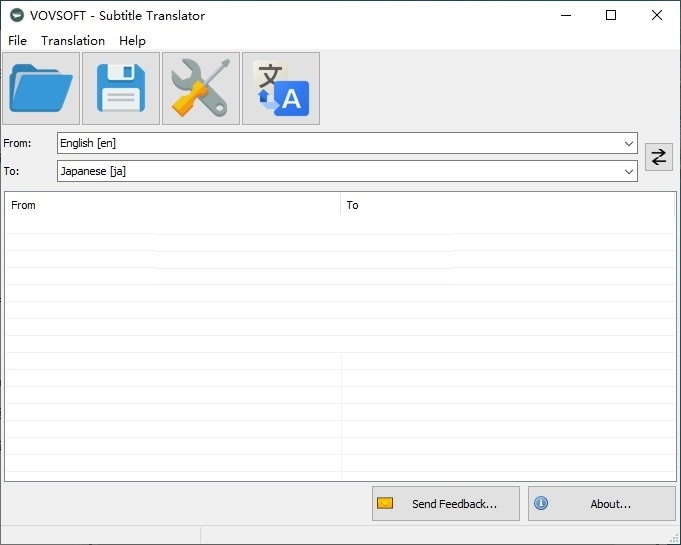Open the About dialog button
The height and width of the screenshot is (545, 681).
pos(601,504)
